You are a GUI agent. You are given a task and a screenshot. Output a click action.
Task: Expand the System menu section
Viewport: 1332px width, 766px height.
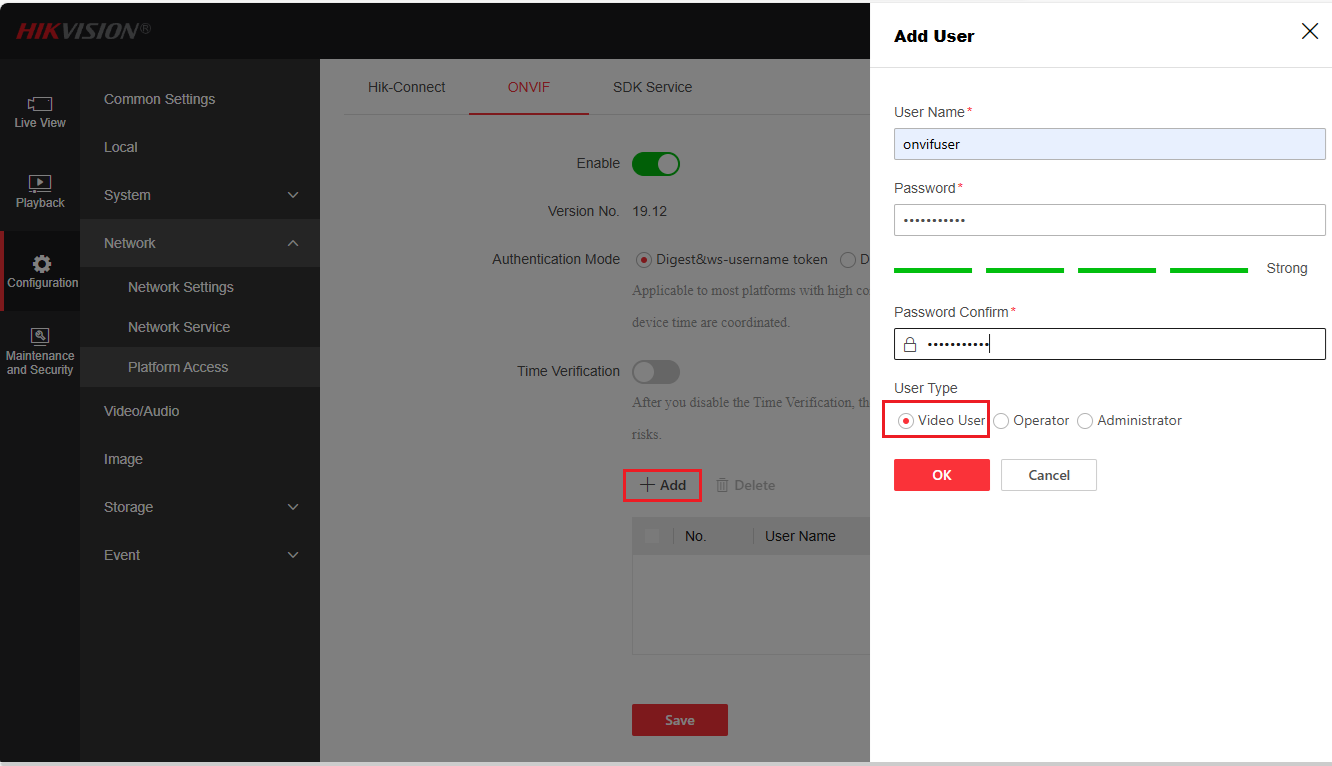(x=293, y=195)
